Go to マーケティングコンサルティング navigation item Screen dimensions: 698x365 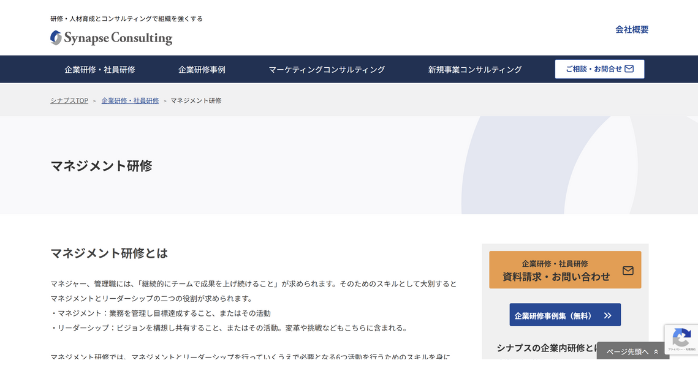[327, 69]
